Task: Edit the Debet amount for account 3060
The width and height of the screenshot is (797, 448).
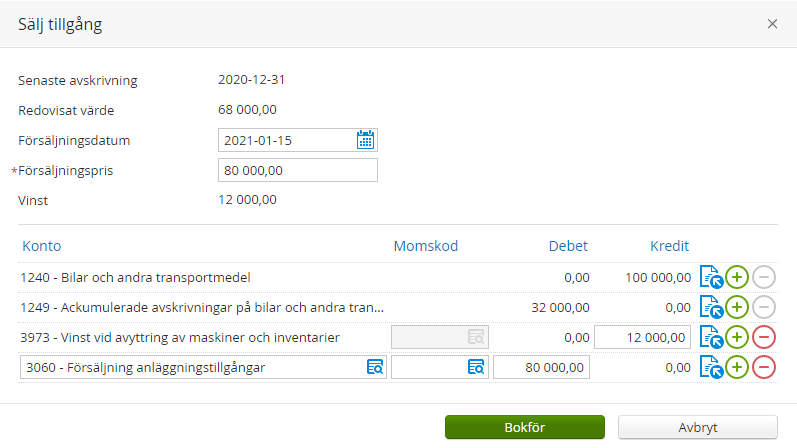Action: [x=540, y=368]
